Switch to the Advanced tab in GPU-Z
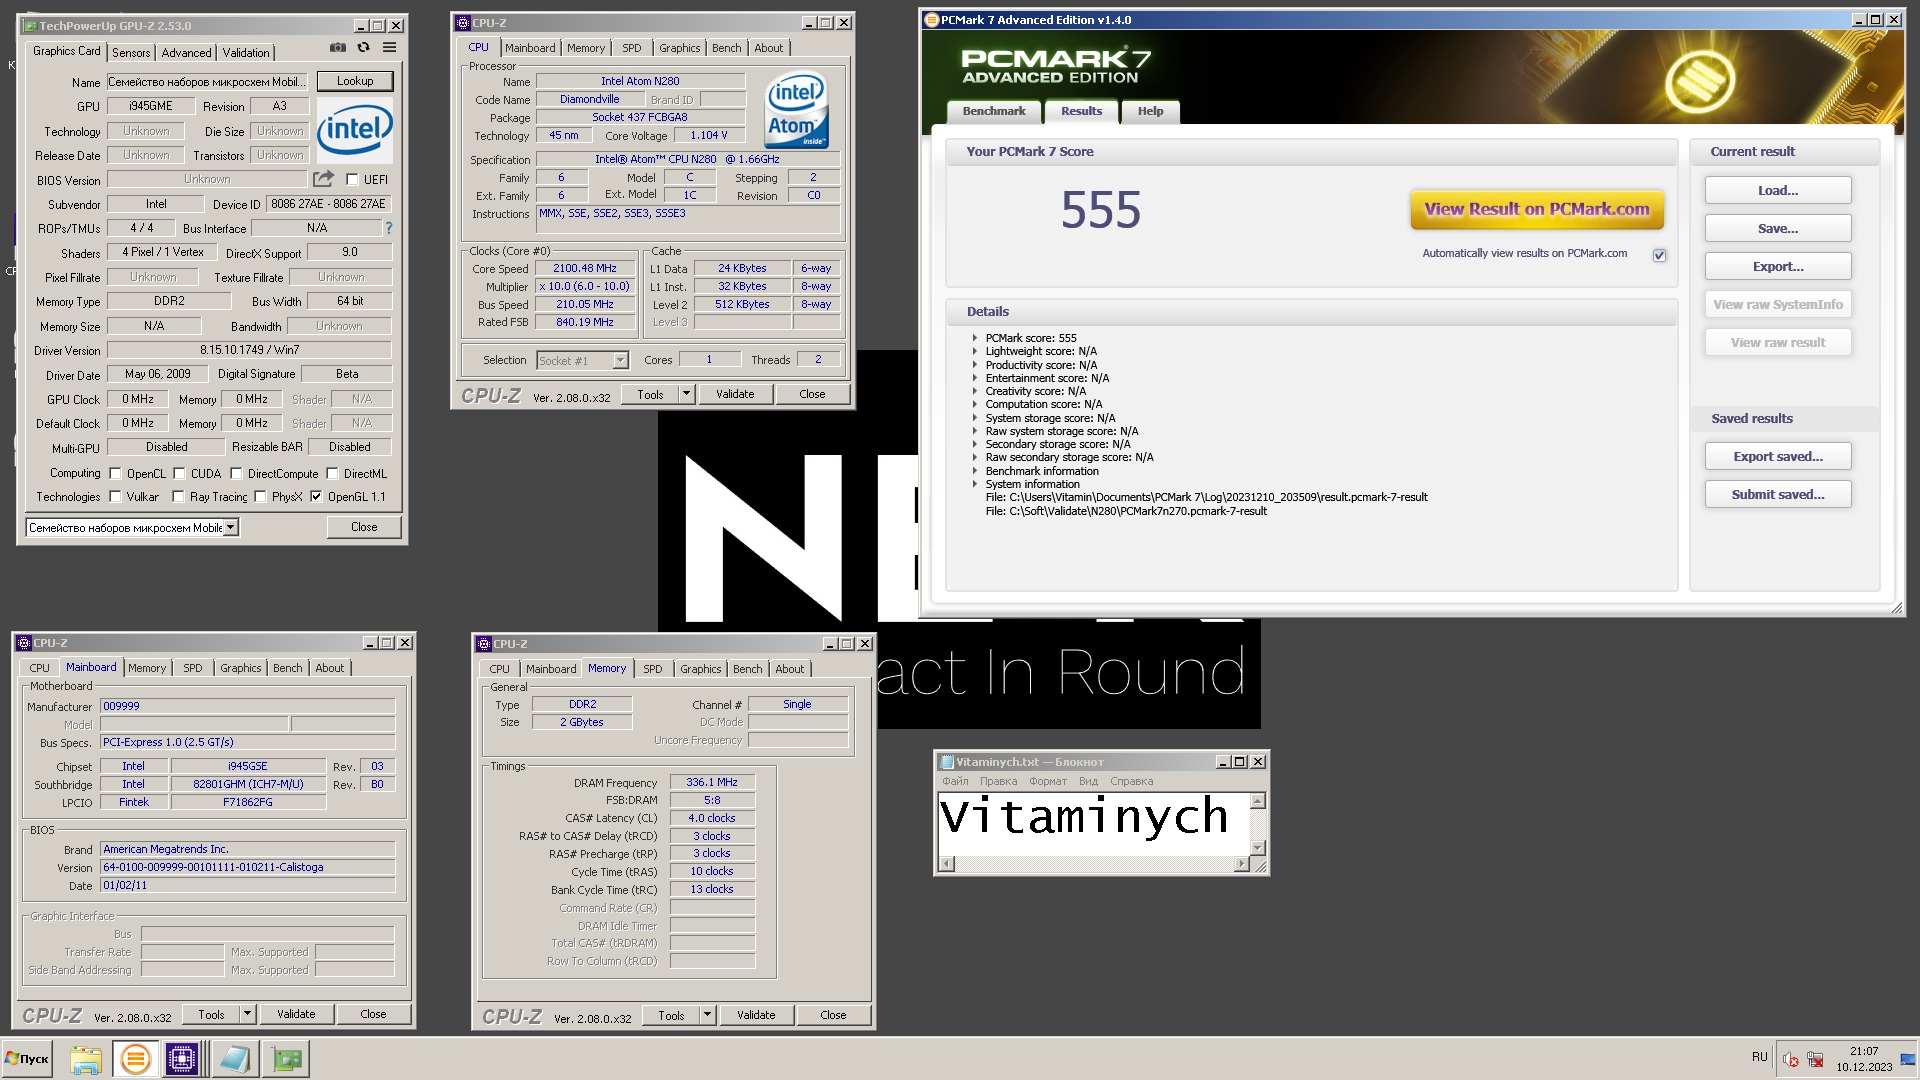This screenshot has width=1920, height=1080. [186, 53]
